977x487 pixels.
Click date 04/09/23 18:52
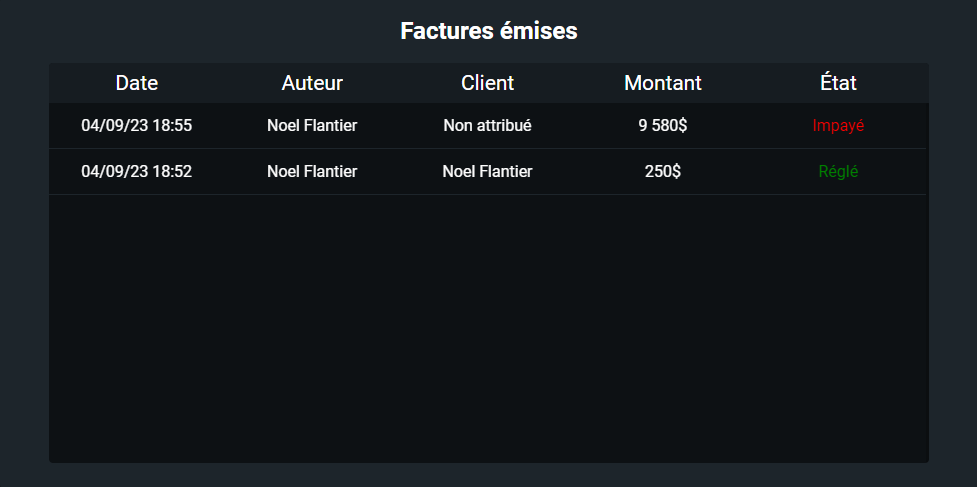pos(137,172)
